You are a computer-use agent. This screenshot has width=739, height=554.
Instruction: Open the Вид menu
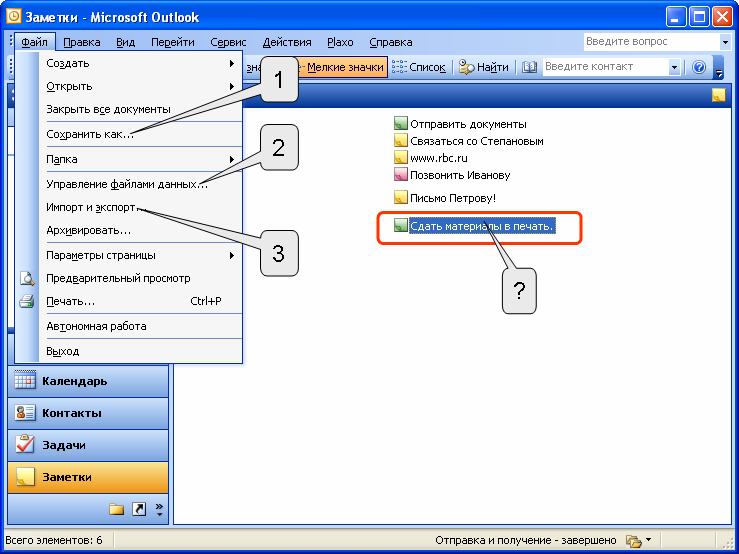[x=125, y=42]
